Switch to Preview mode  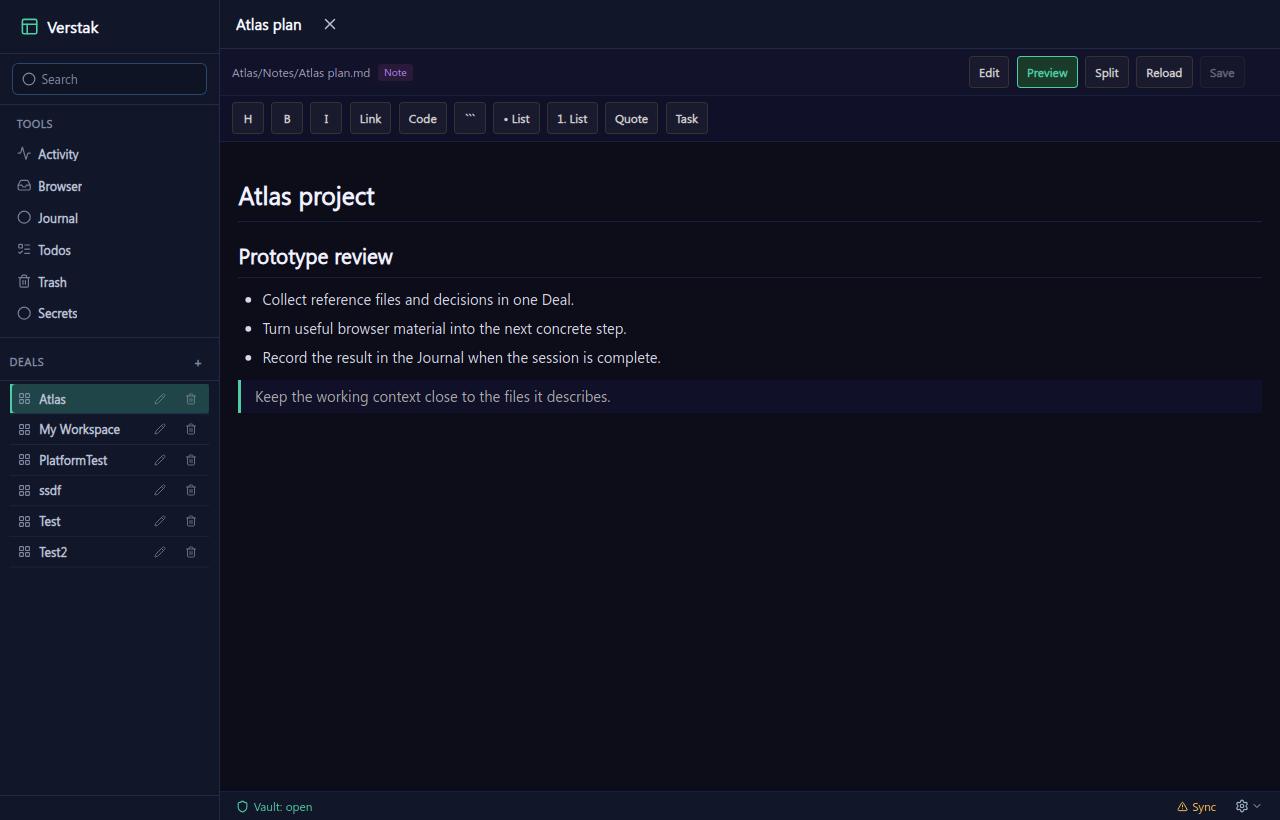click(1047, 72)
